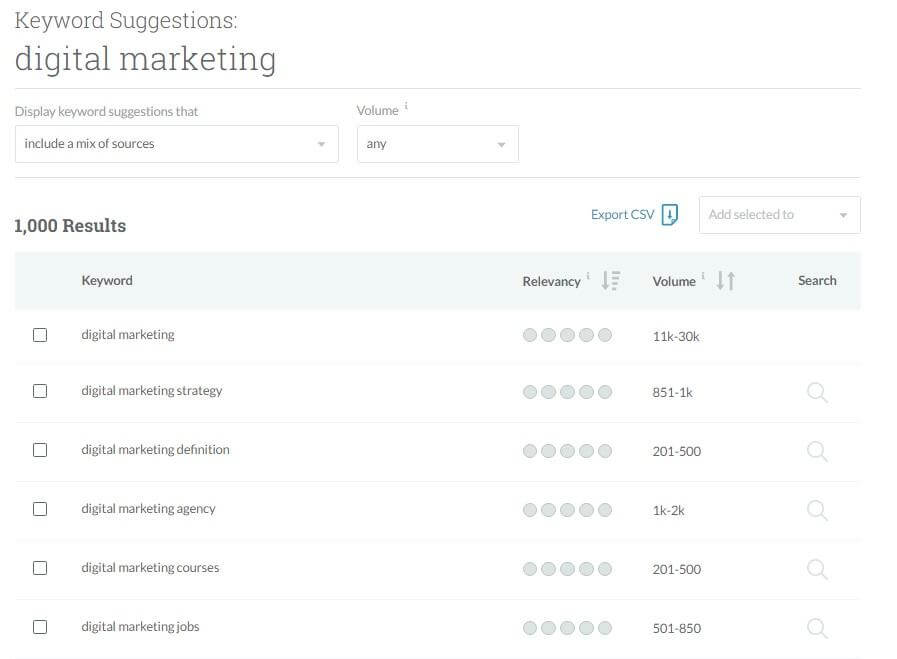Click the Export CSV download icon
This screenshot has height=659, width=897.
669,215
